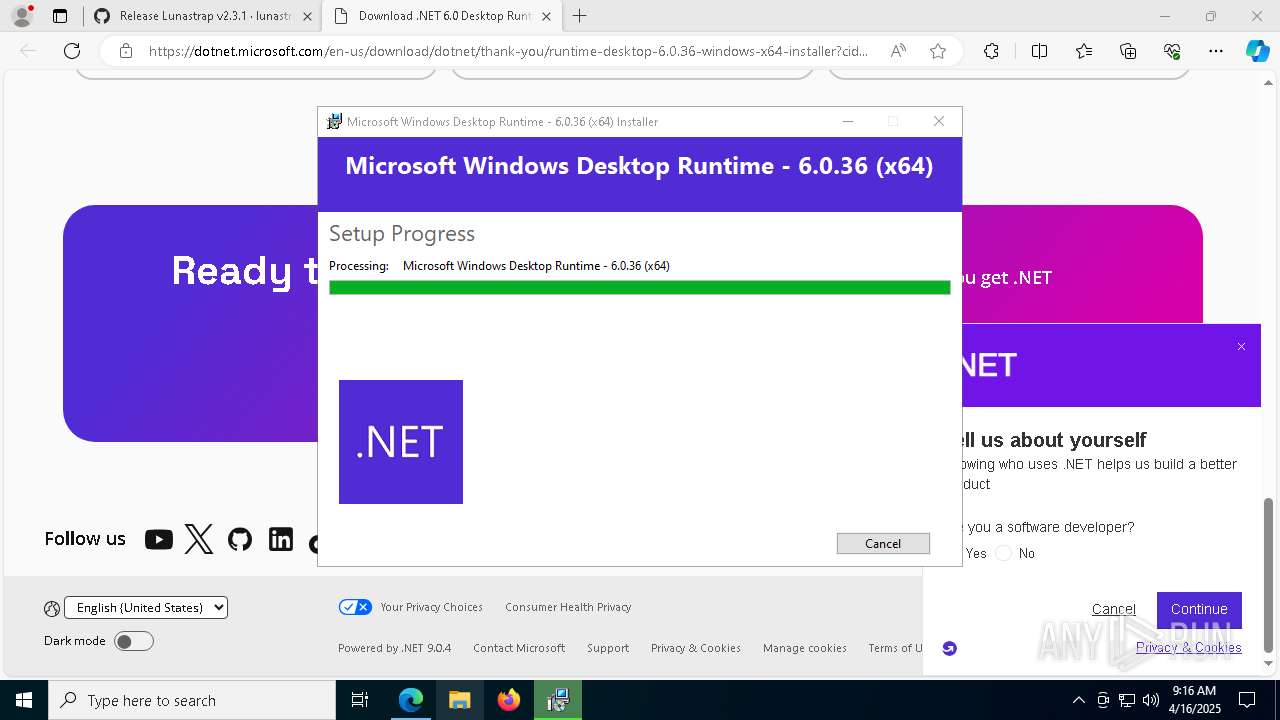
Task: Close the Download .NET 6.0 tab
Action: 547,16
